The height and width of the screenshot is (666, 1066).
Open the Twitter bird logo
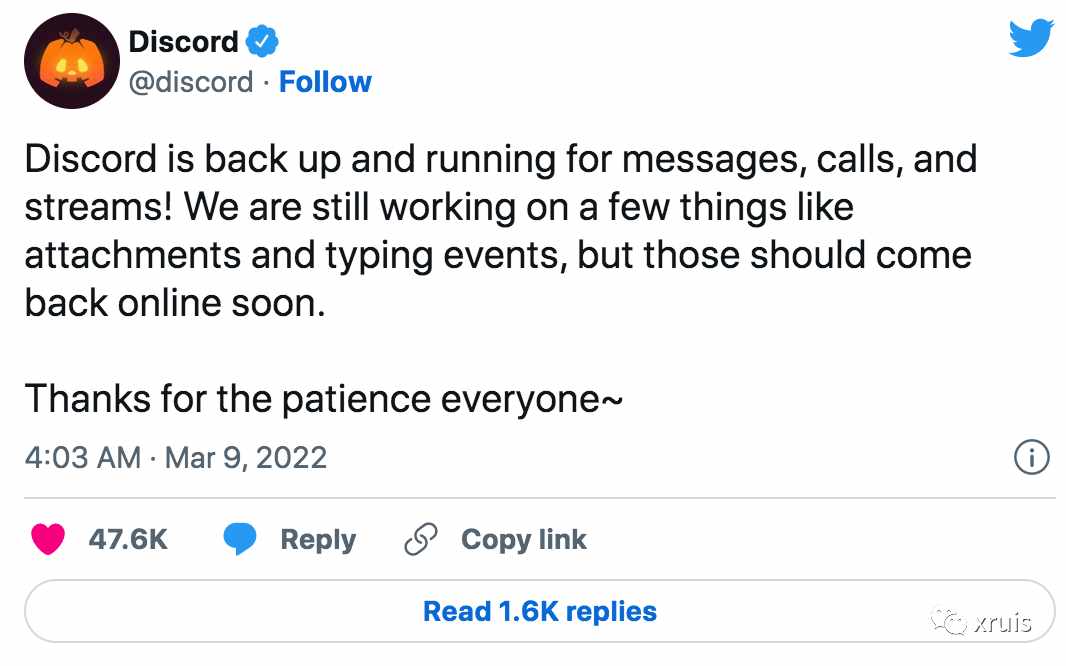[x=1031, y=38]
